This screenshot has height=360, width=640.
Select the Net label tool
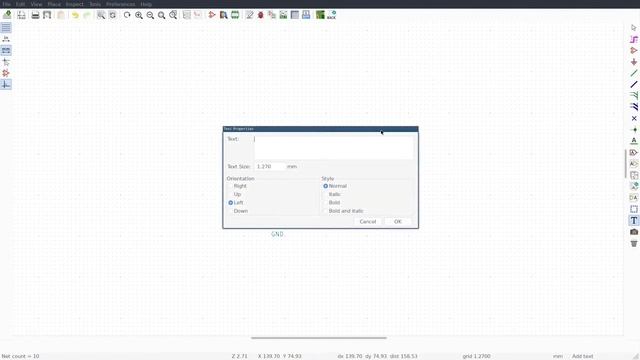634,141
